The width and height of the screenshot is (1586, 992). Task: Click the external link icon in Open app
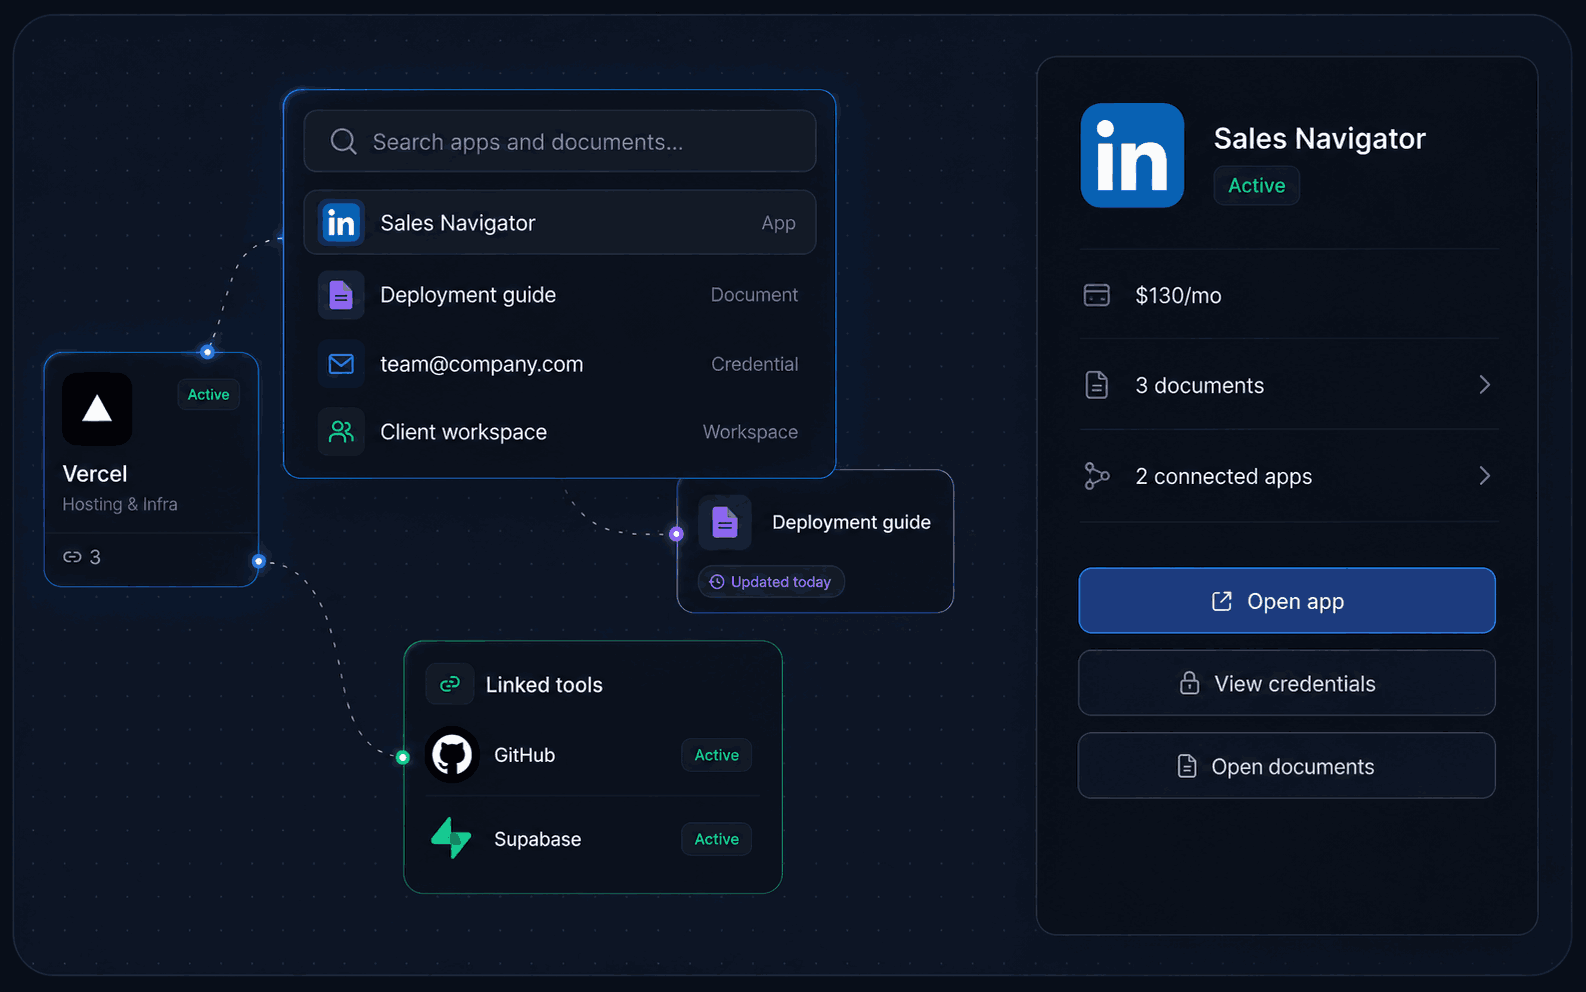[1222, 601]
